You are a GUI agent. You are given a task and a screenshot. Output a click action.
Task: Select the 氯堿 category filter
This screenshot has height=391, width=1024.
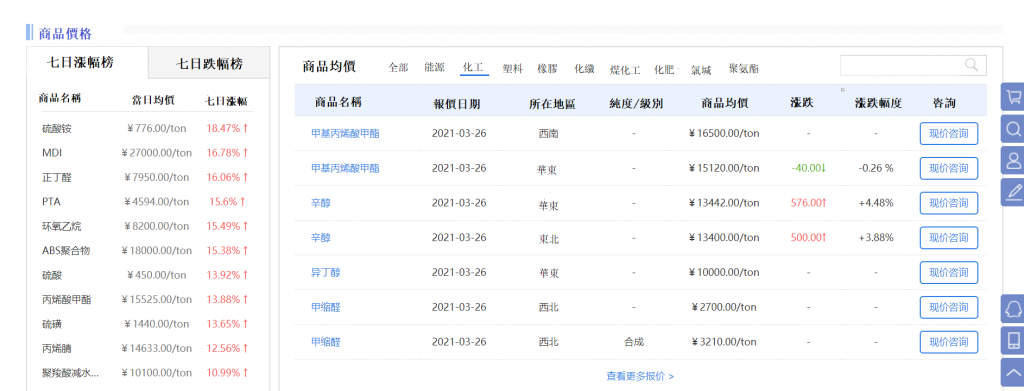701,69
